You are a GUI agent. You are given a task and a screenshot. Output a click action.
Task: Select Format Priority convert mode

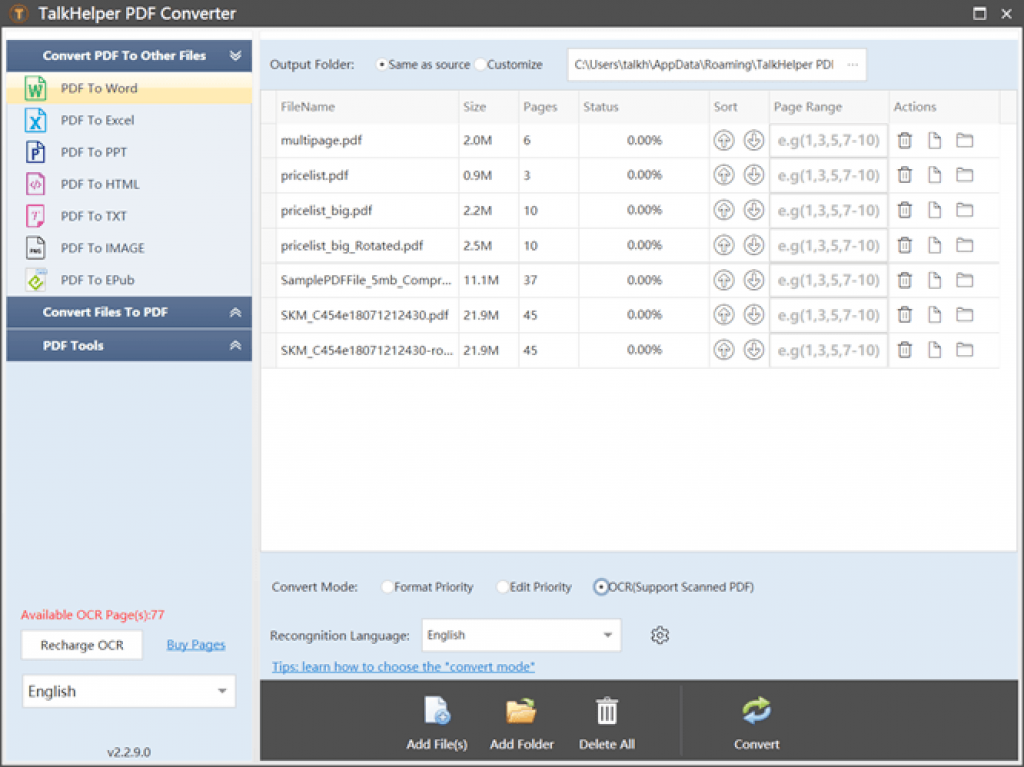389,587
